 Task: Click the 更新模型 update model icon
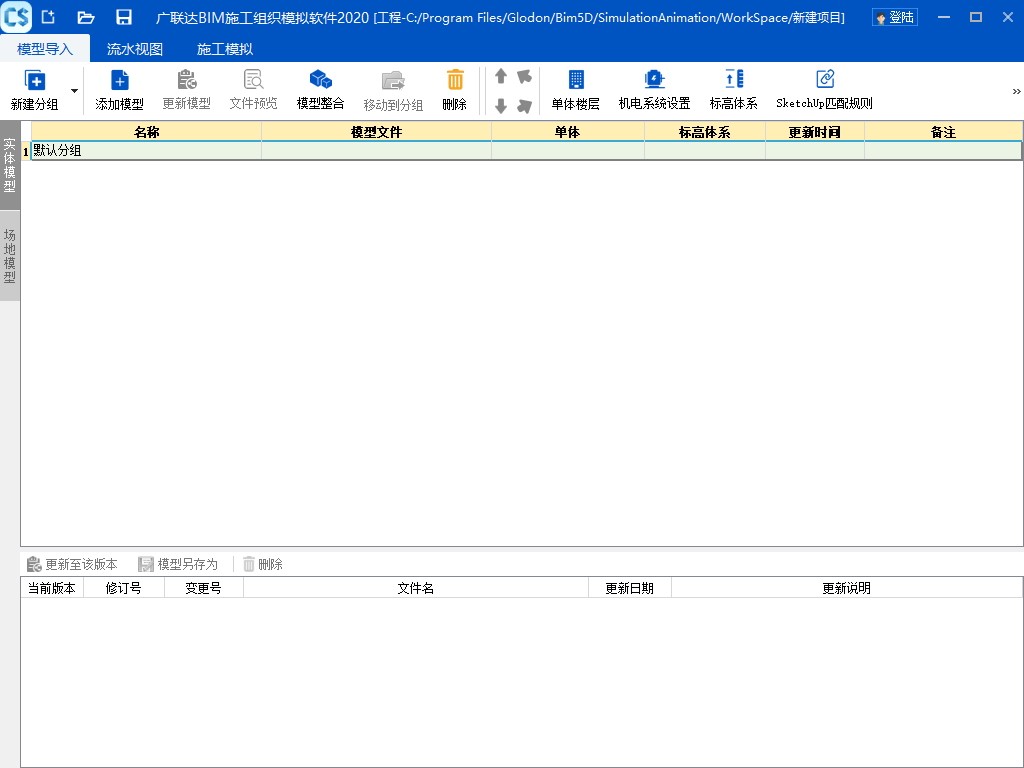click(187, 80)
